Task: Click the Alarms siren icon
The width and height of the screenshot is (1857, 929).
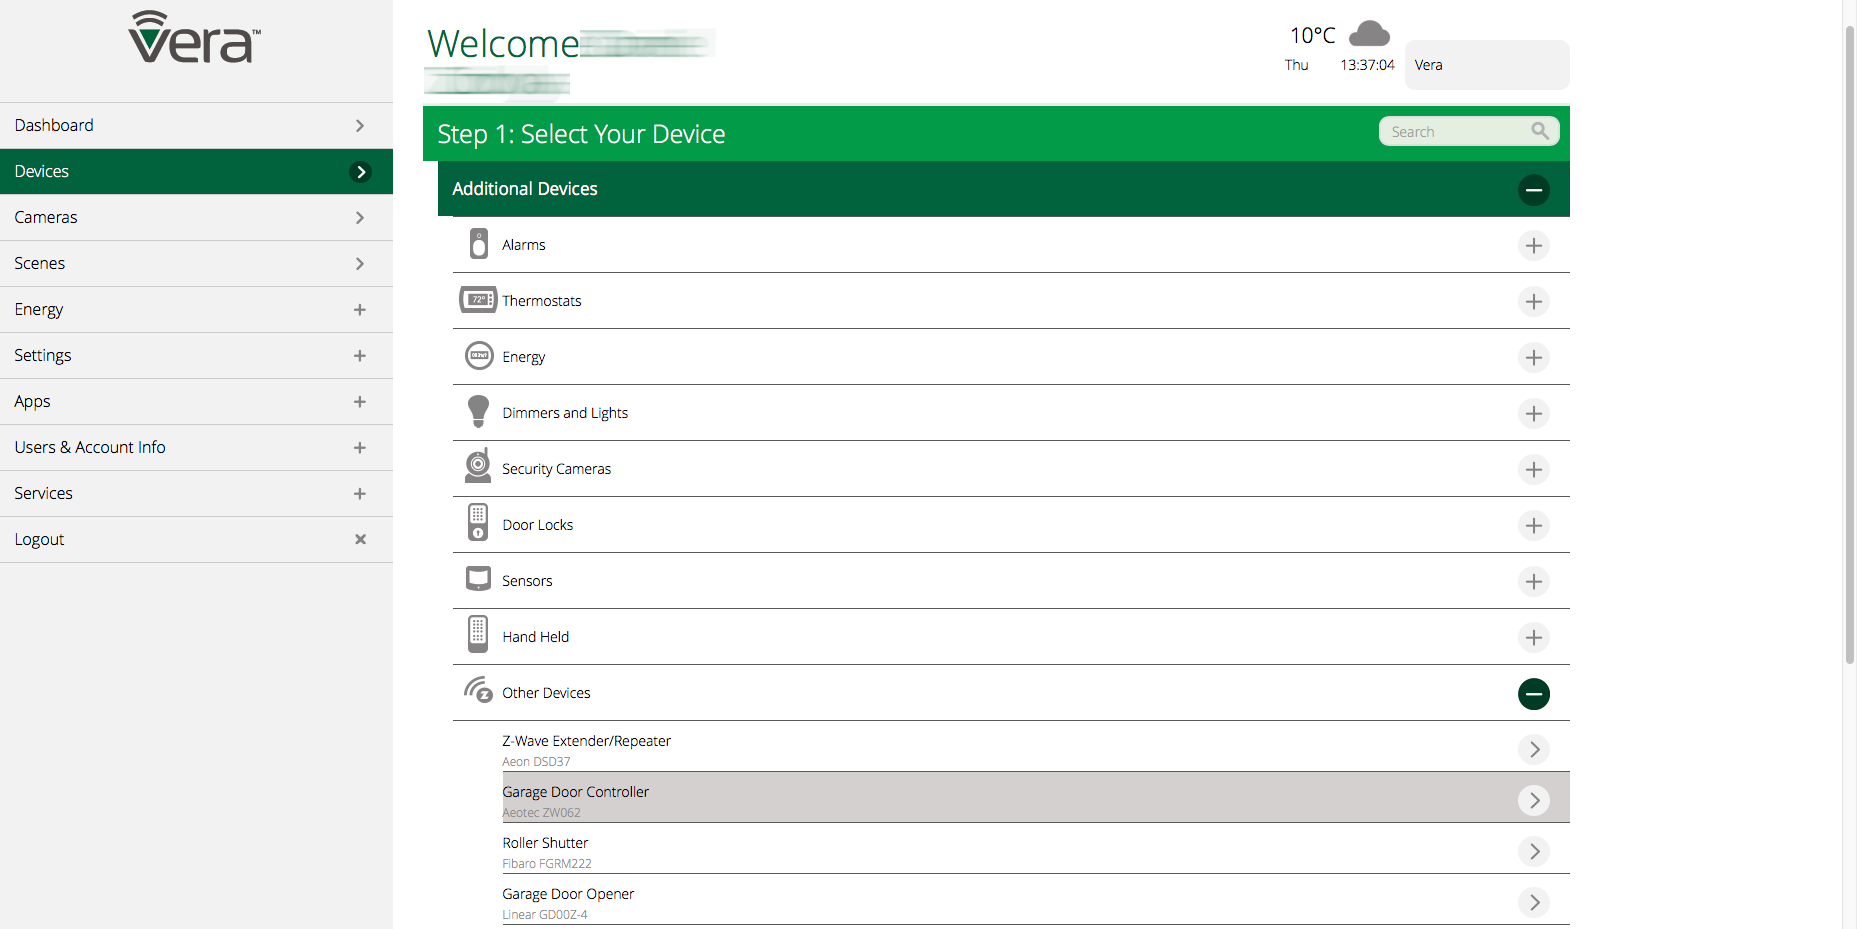Action: click(x=479, y=244)
